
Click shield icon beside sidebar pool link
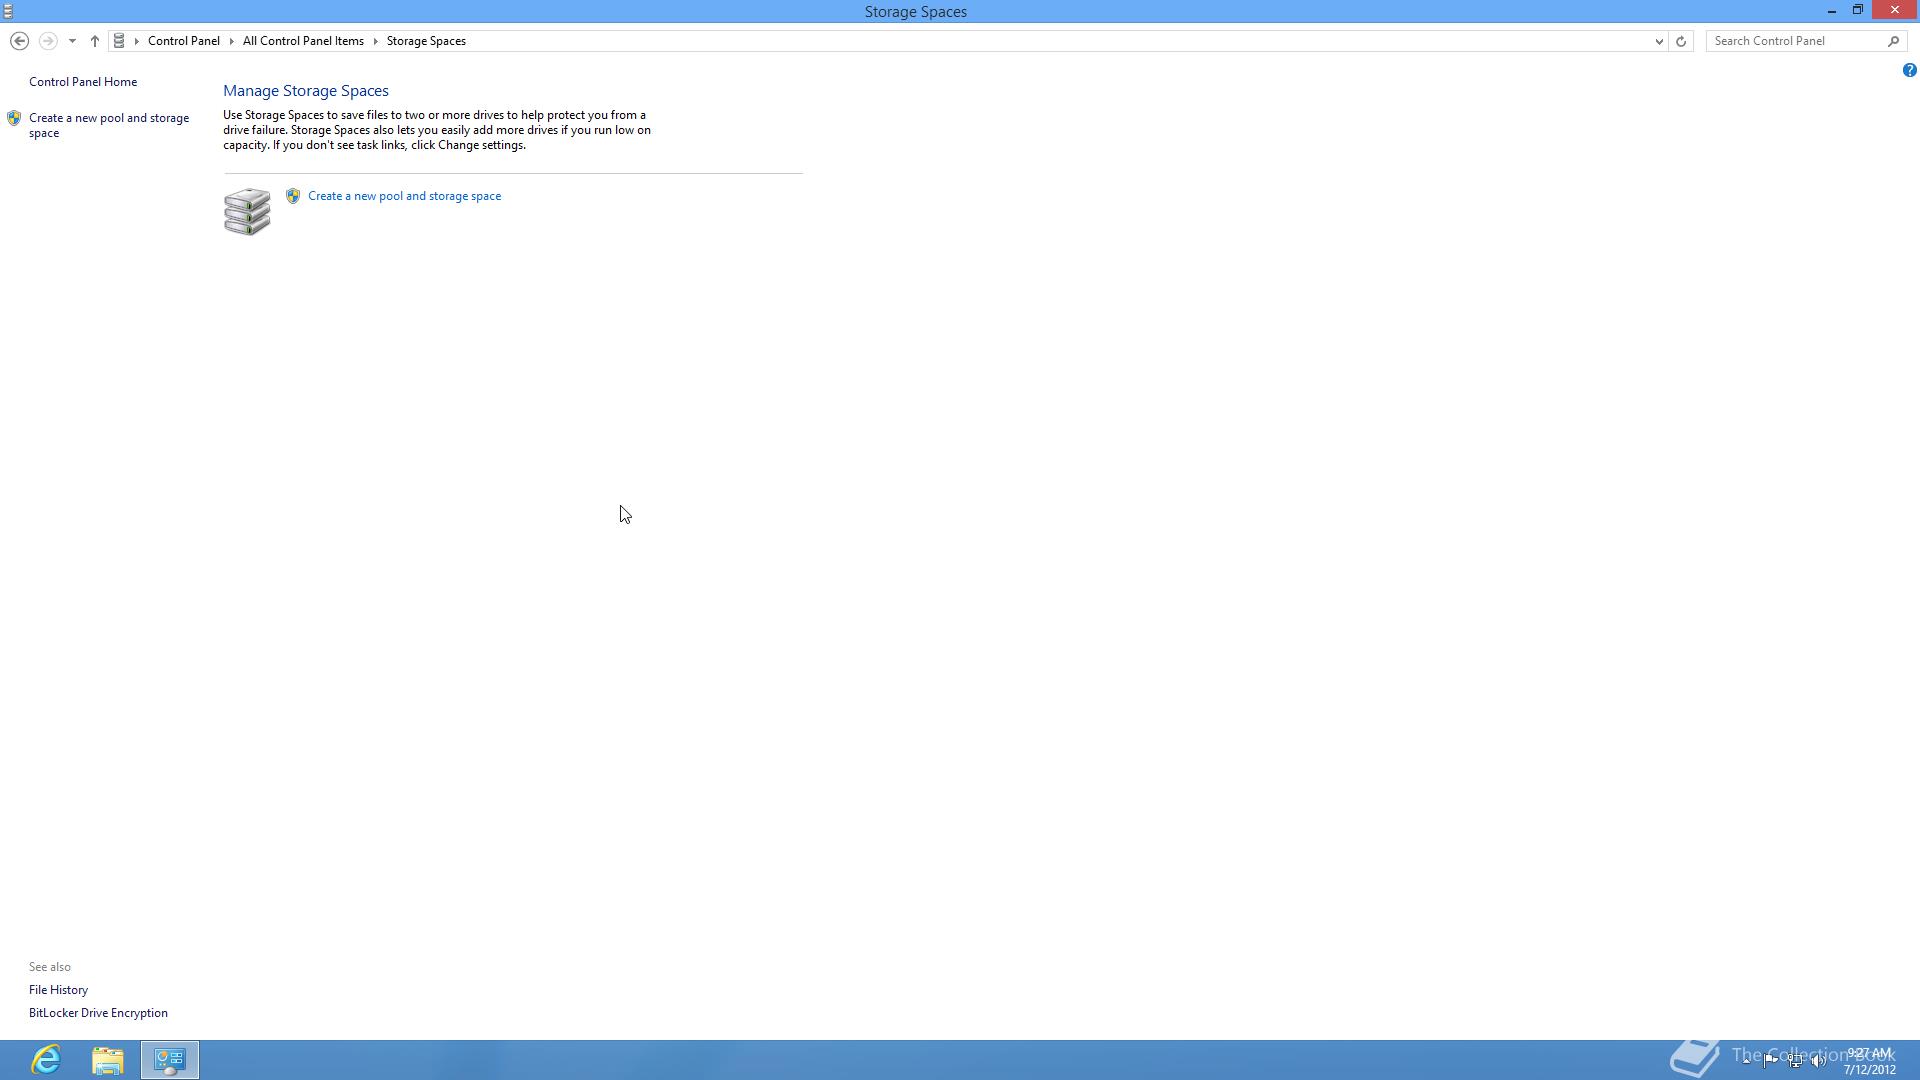point(14,118)
